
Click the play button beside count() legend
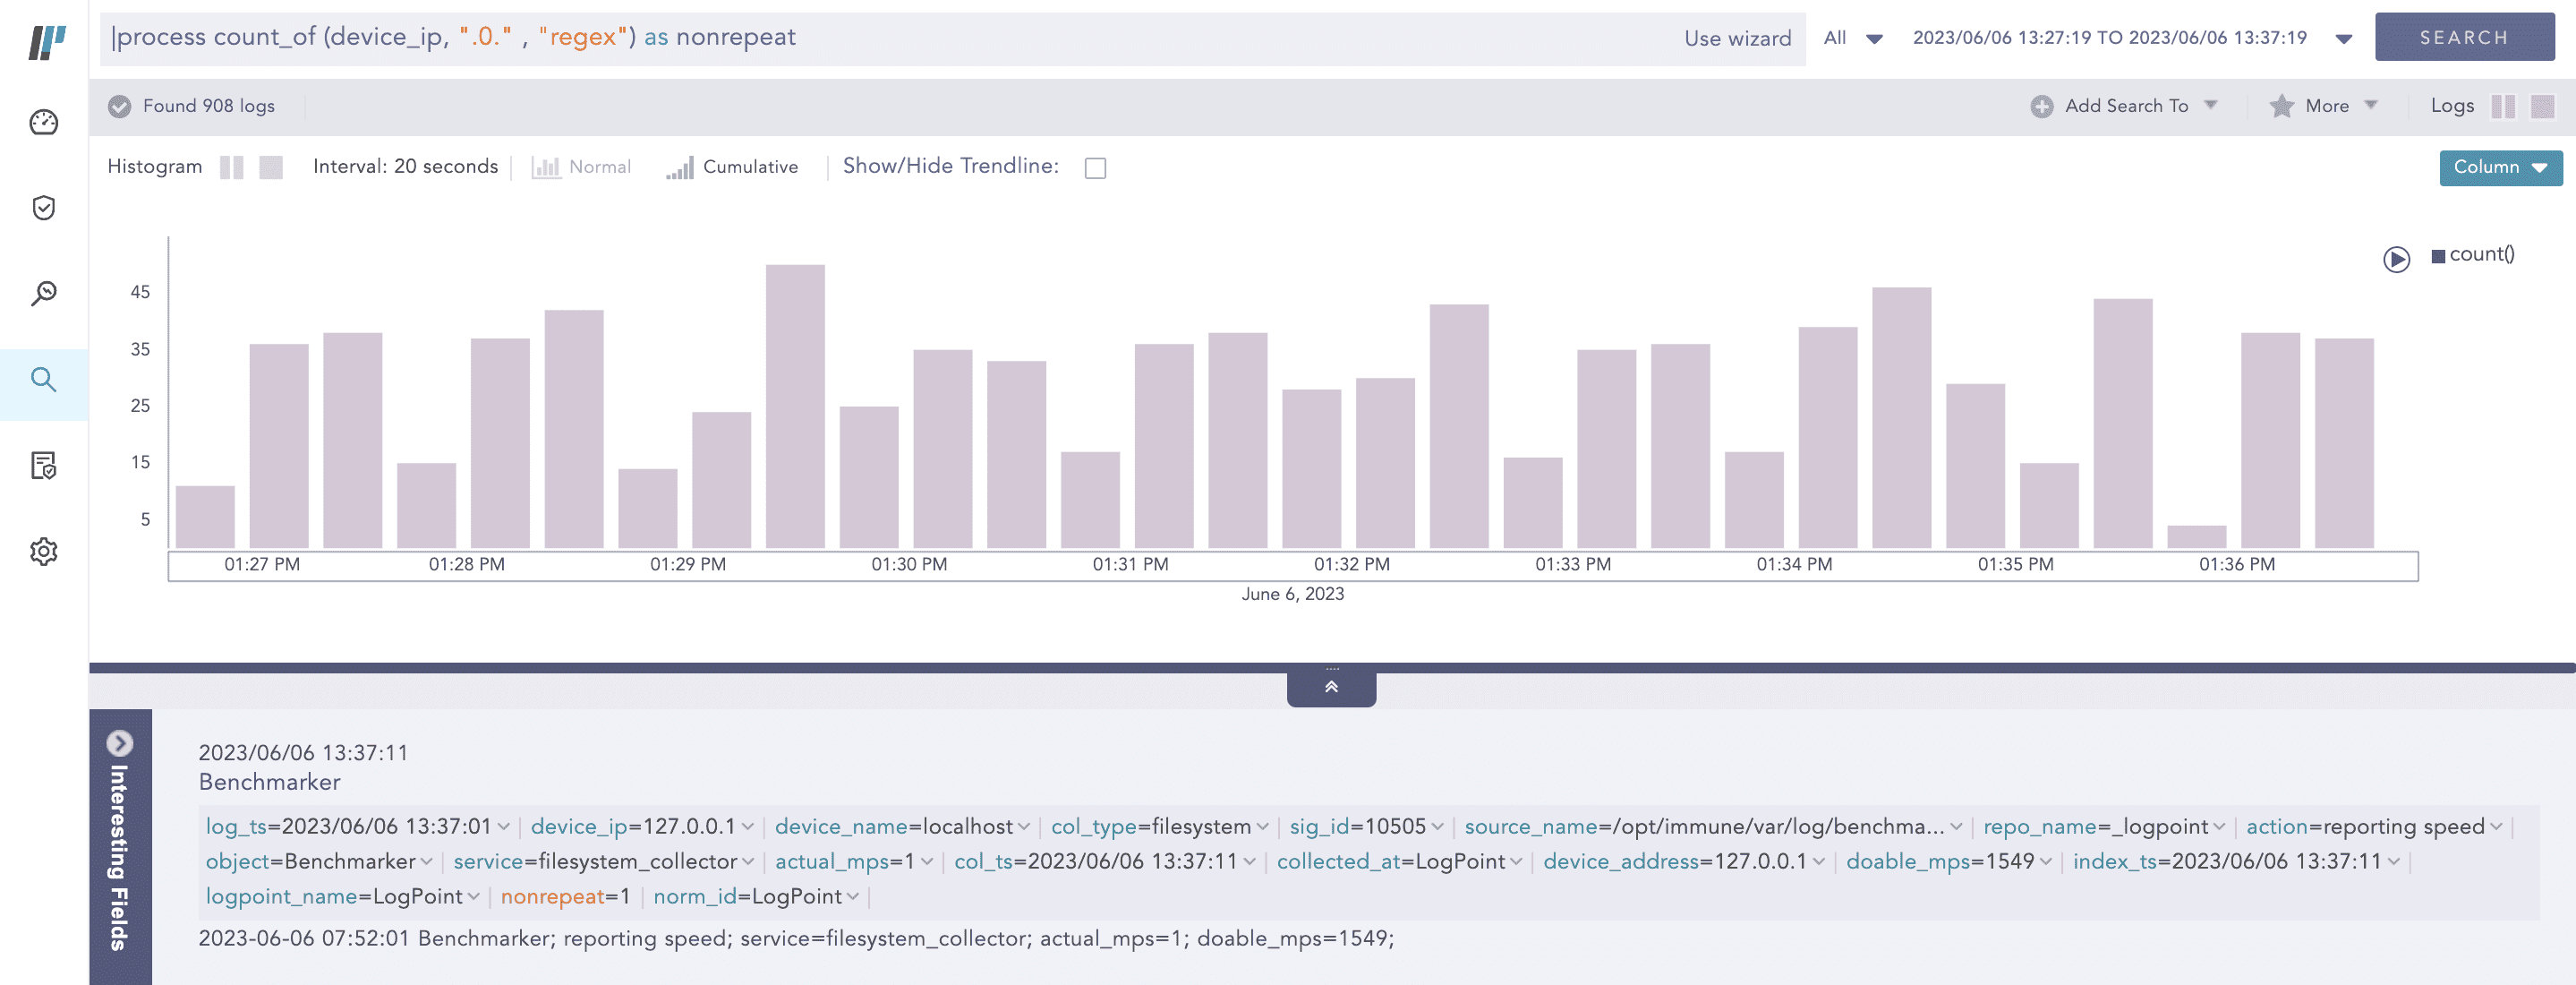(x=2396, y=259)
